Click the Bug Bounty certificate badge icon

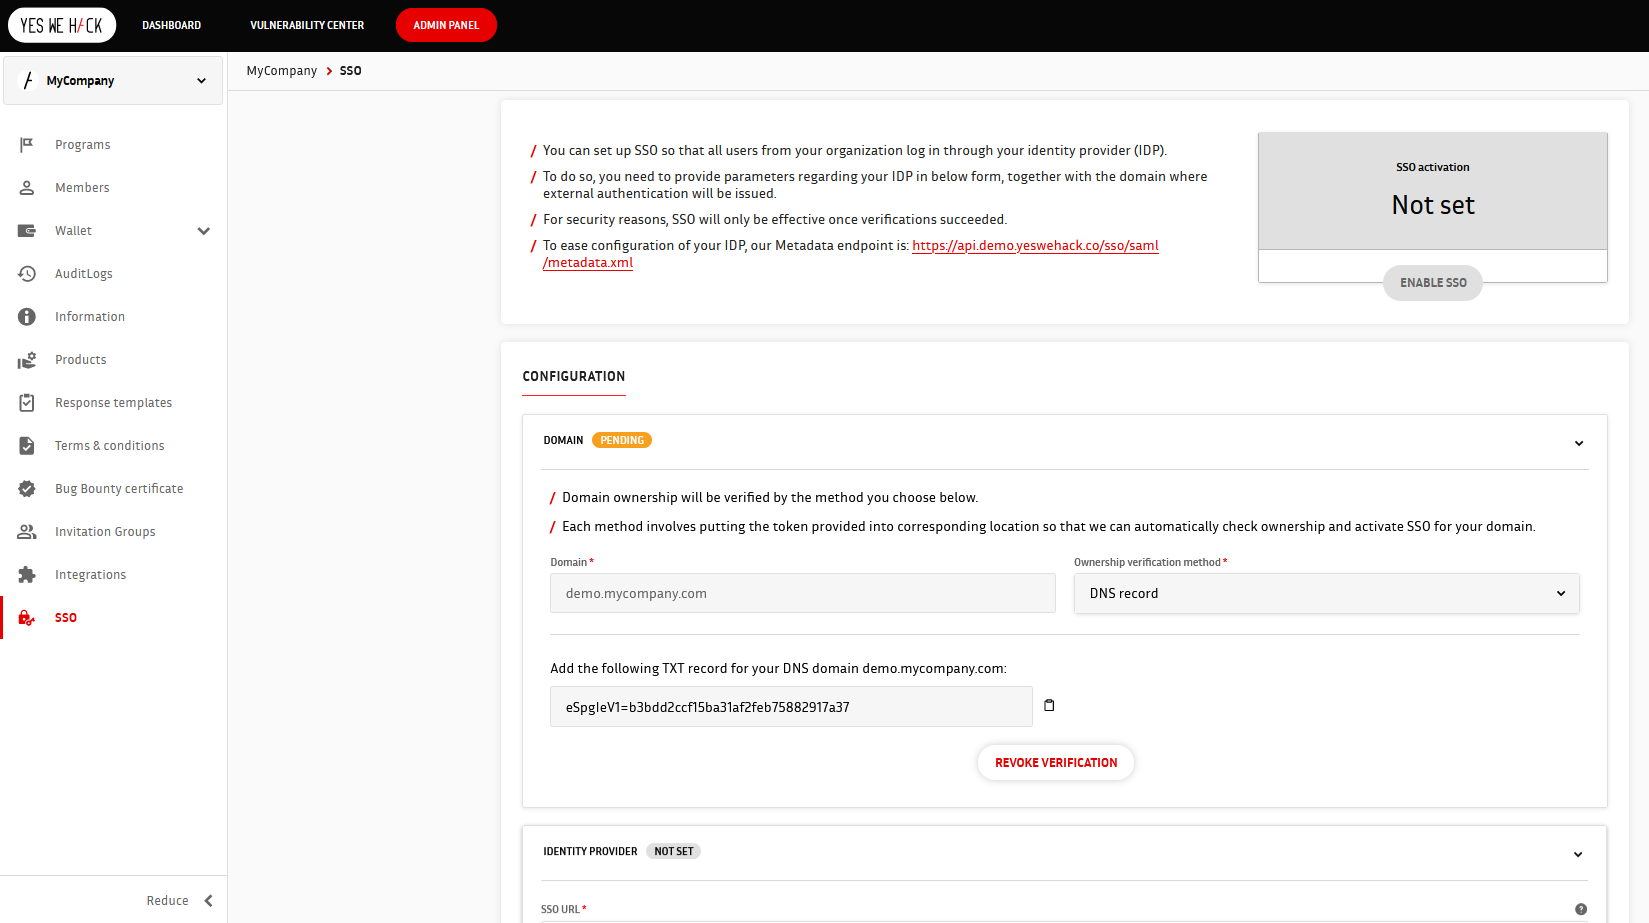coord(27,489)
